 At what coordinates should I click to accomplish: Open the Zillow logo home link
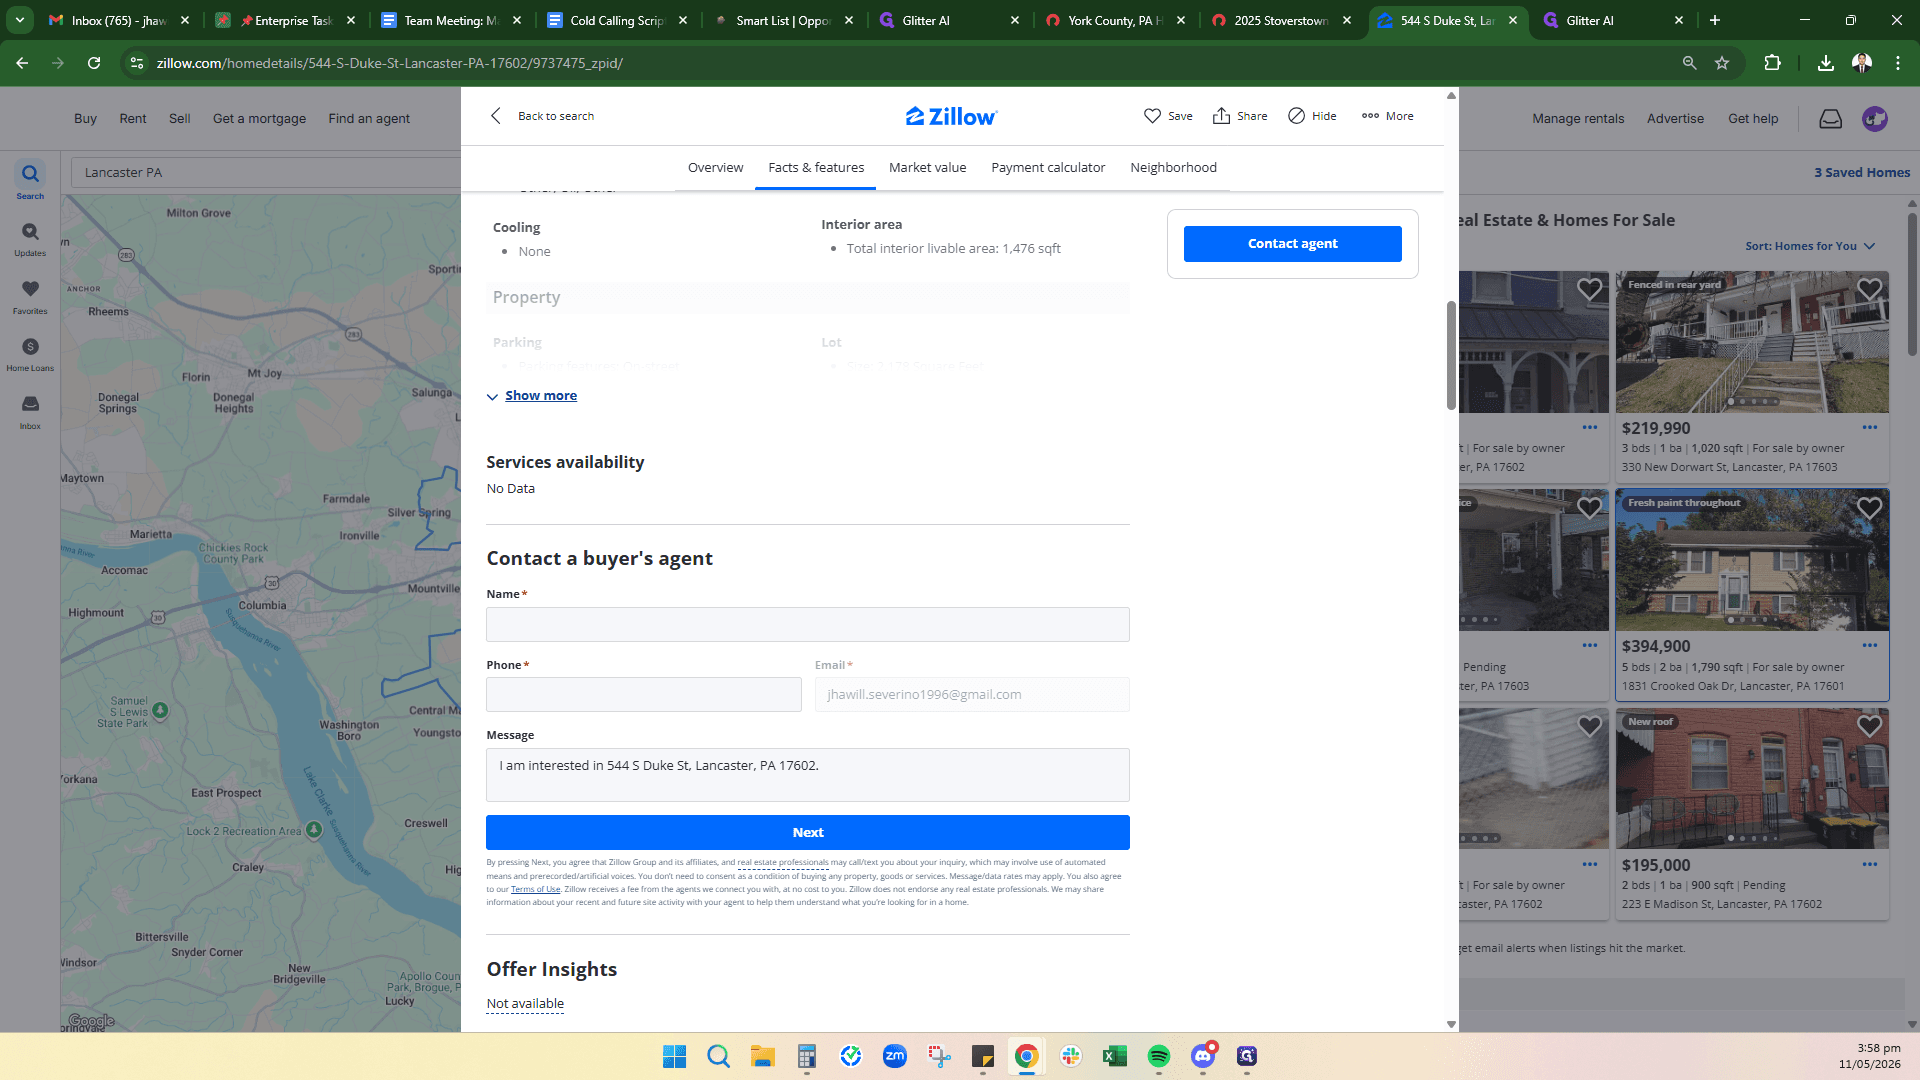[951, 116]
